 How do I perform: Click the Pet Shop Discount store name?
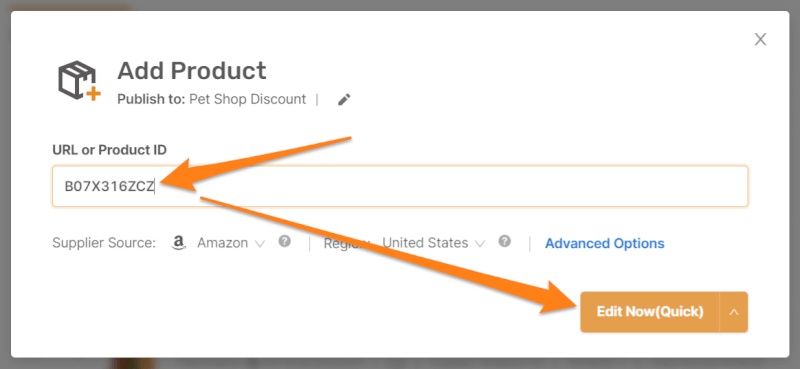click(x=247, y=99)
